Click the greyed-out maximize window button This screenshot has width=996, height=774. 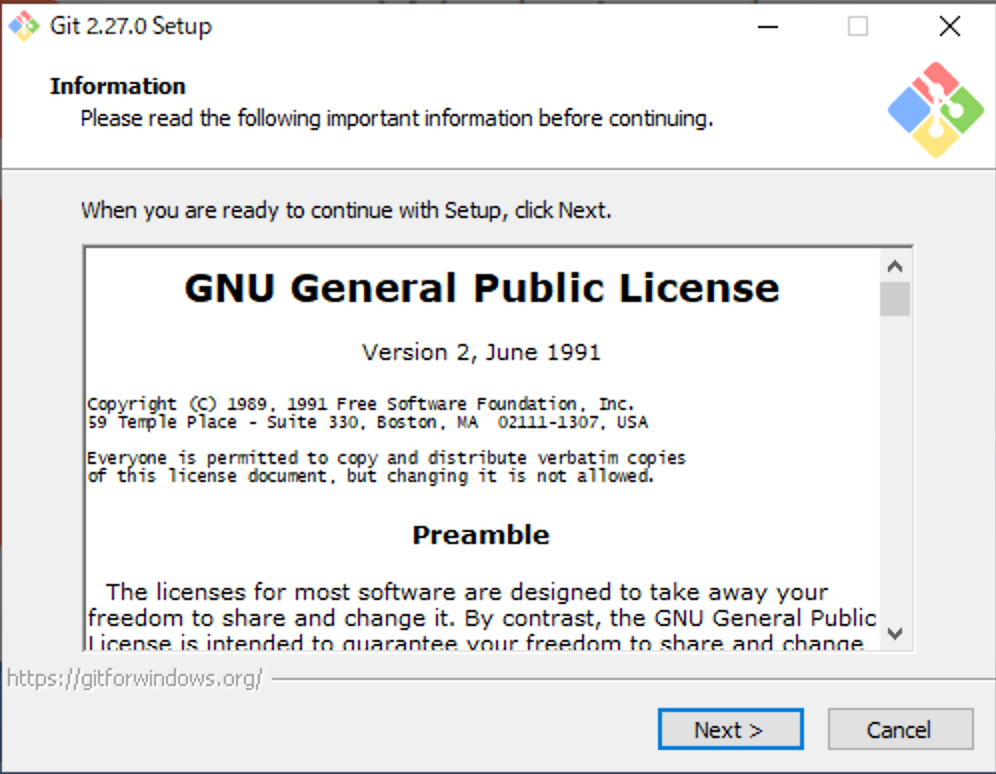point(858,27)
